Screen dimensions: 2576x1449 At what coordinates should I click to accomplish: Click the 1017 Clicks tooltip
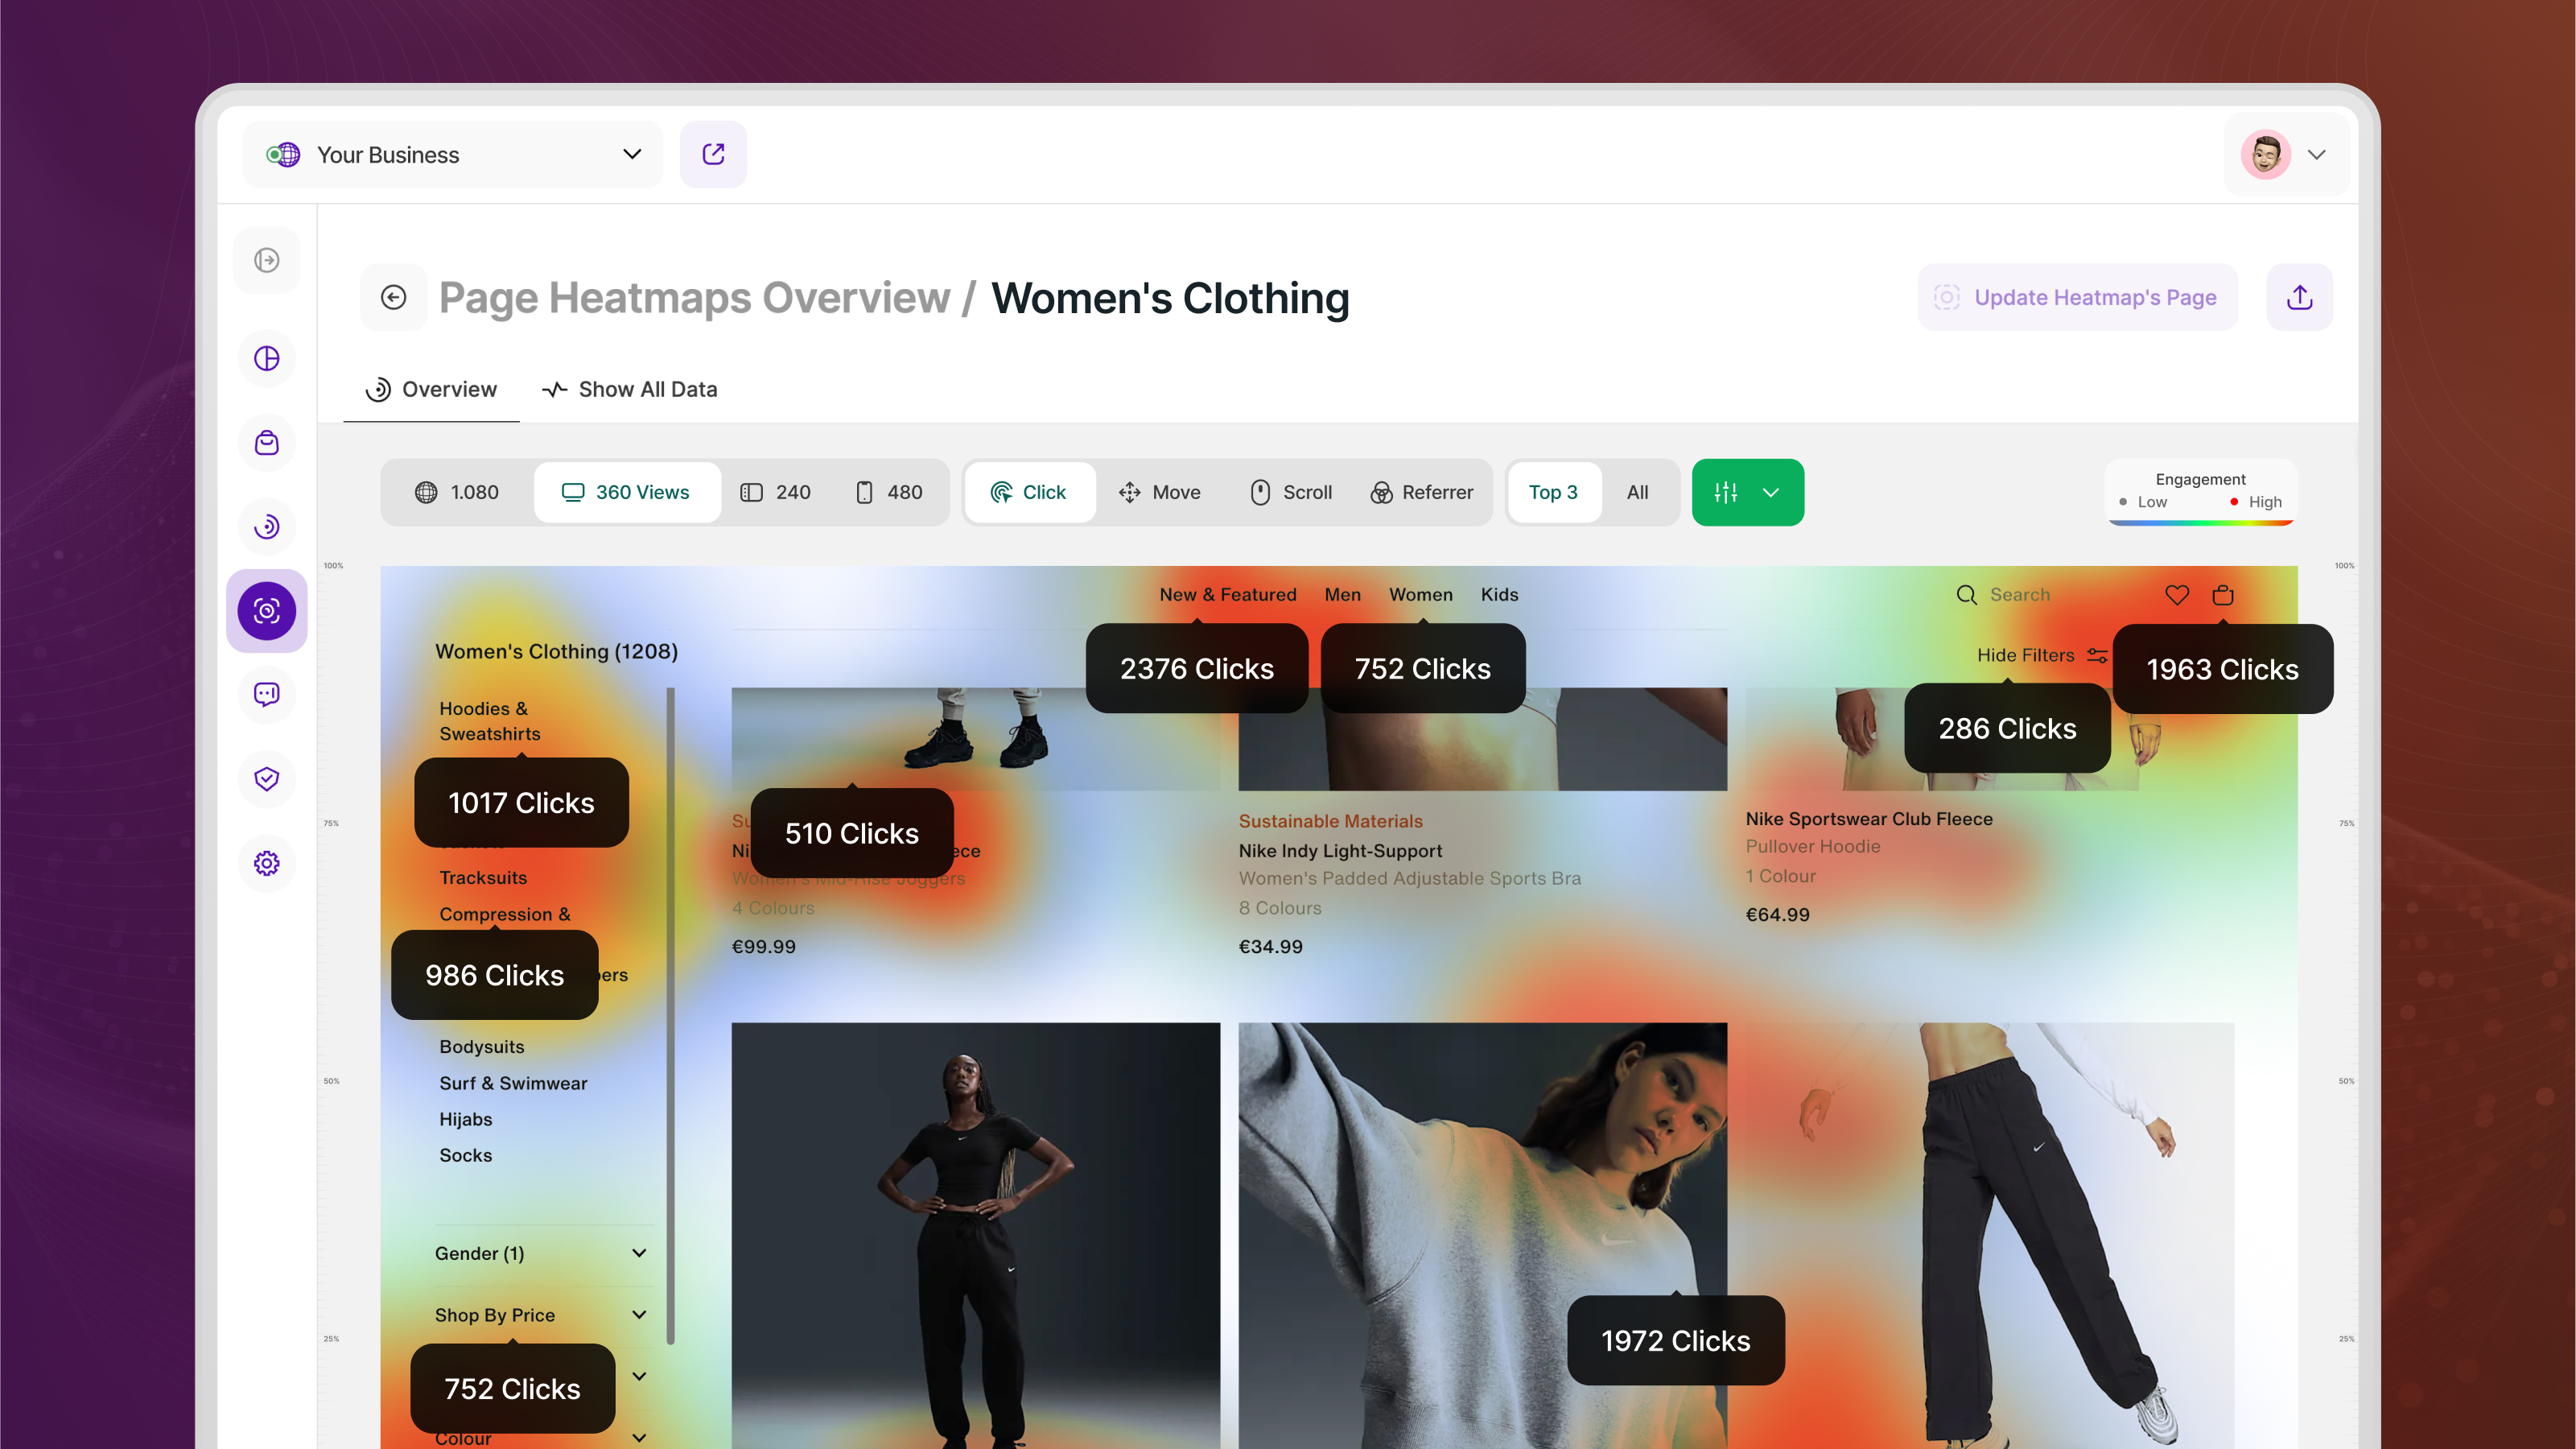click(x=521, y=802)
